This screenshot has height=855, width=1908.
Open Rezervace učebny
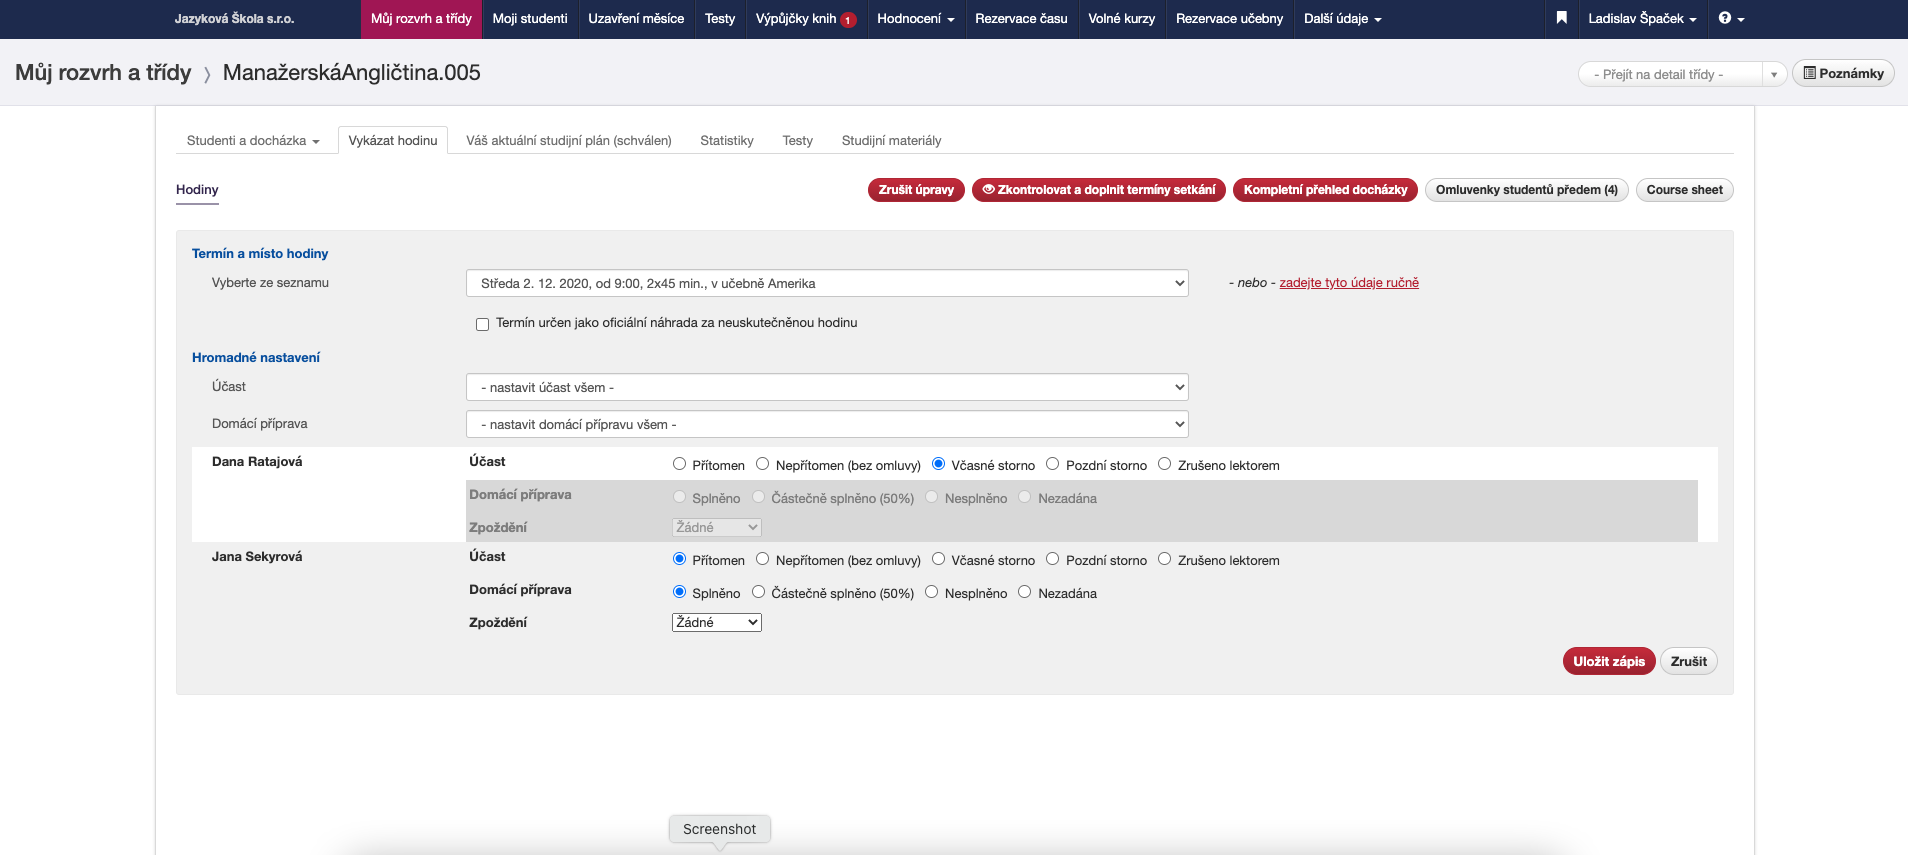point(1229,19)
